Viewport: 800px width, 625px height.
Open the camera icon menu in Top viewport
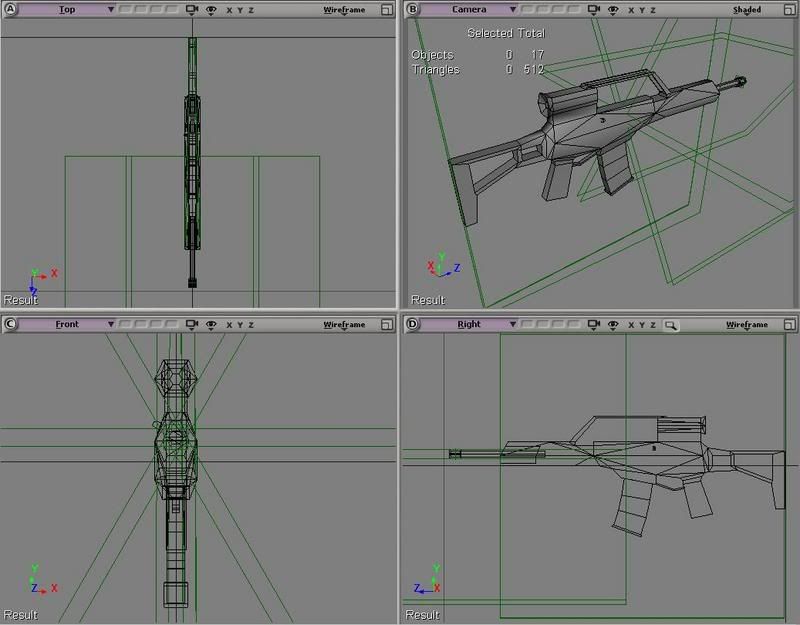pyautogui.click(x=192, y=10)
